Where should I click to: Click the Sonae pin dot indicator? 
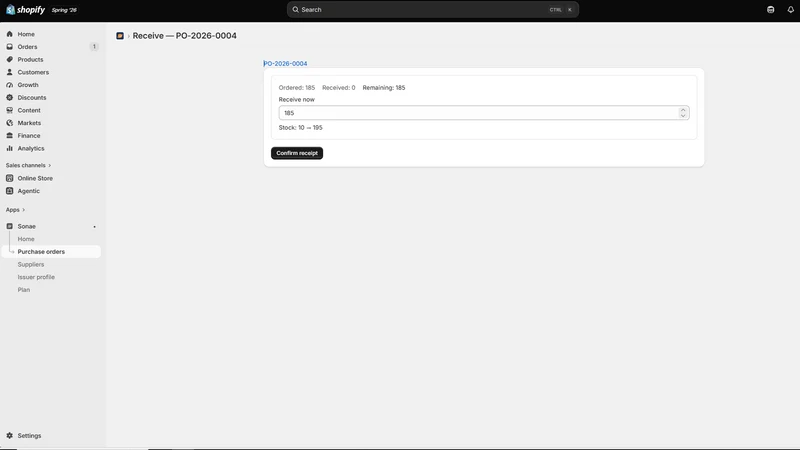click(x=94, y=227)
